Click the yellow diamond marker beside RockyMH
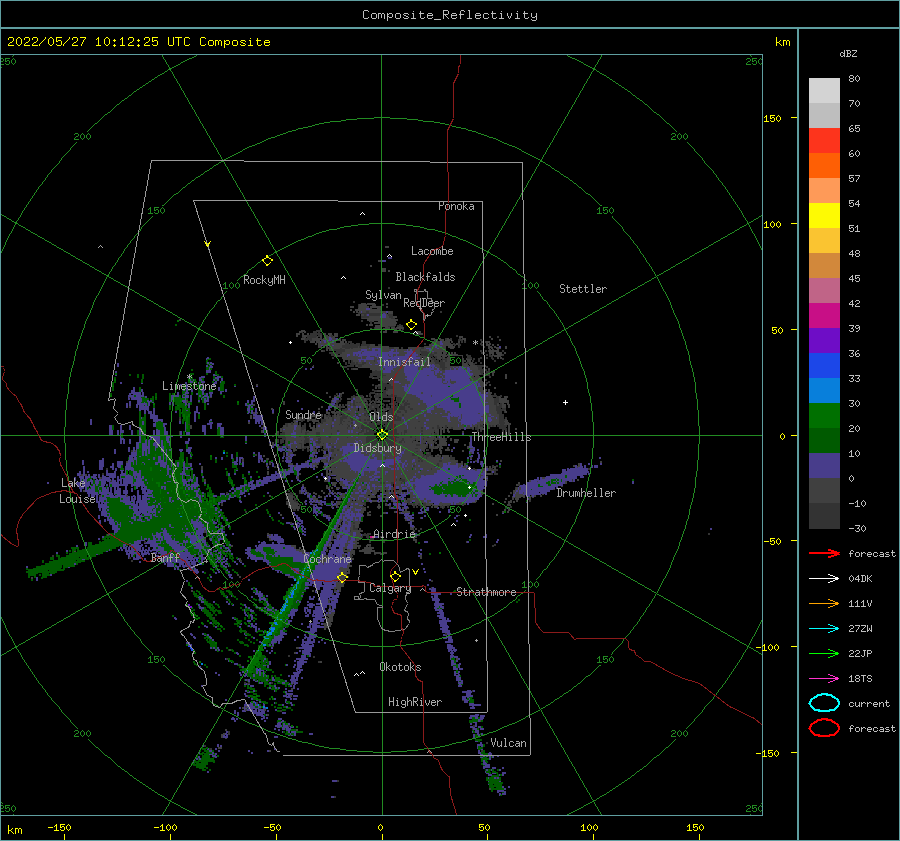This screenshot has height=841, width=900. click(267, 261)
